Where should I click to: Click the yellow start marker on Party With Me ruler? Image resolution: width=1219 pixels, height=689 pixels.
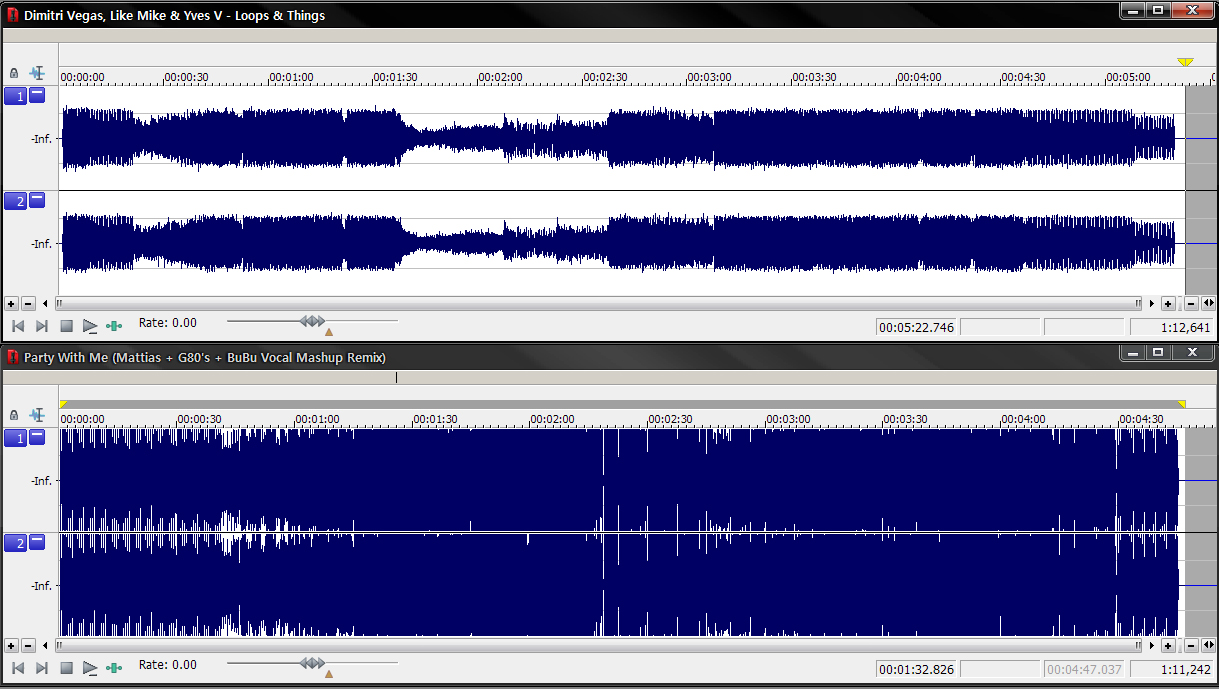point(64,405)
